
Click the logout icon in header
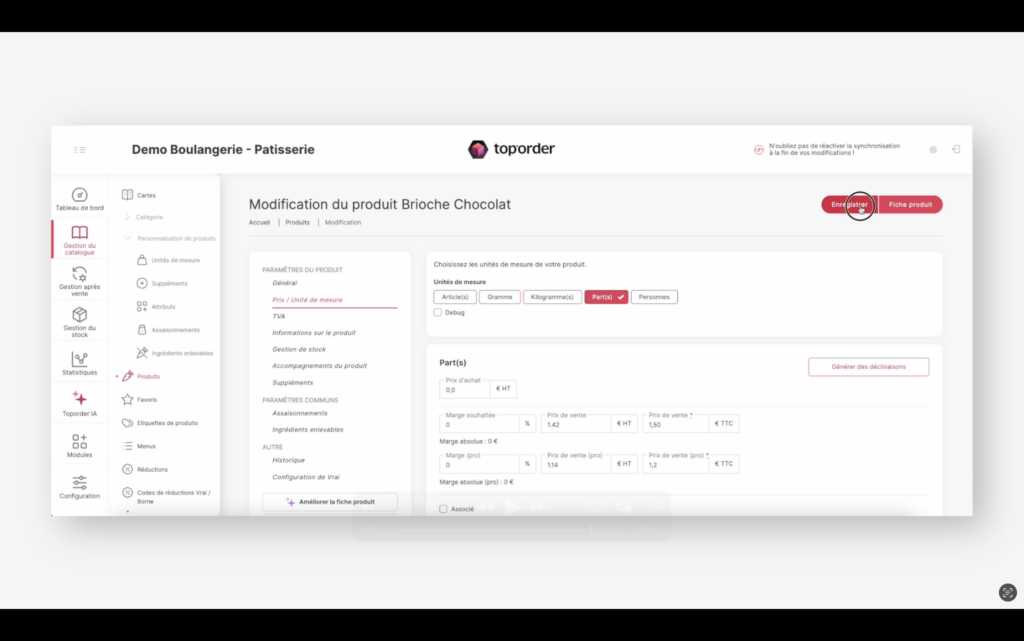955,149
